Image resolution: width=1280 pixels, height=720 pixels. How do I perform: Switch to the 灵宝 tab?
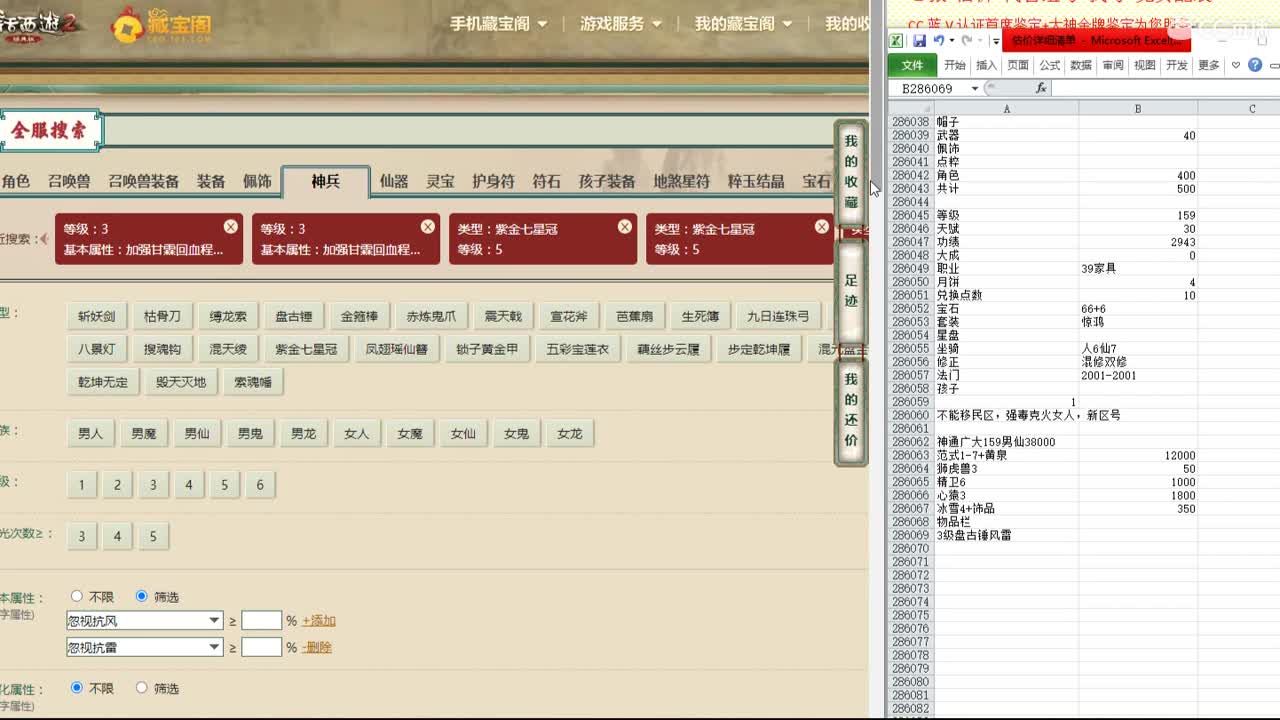pyautogui.click(x=440, y=181)
